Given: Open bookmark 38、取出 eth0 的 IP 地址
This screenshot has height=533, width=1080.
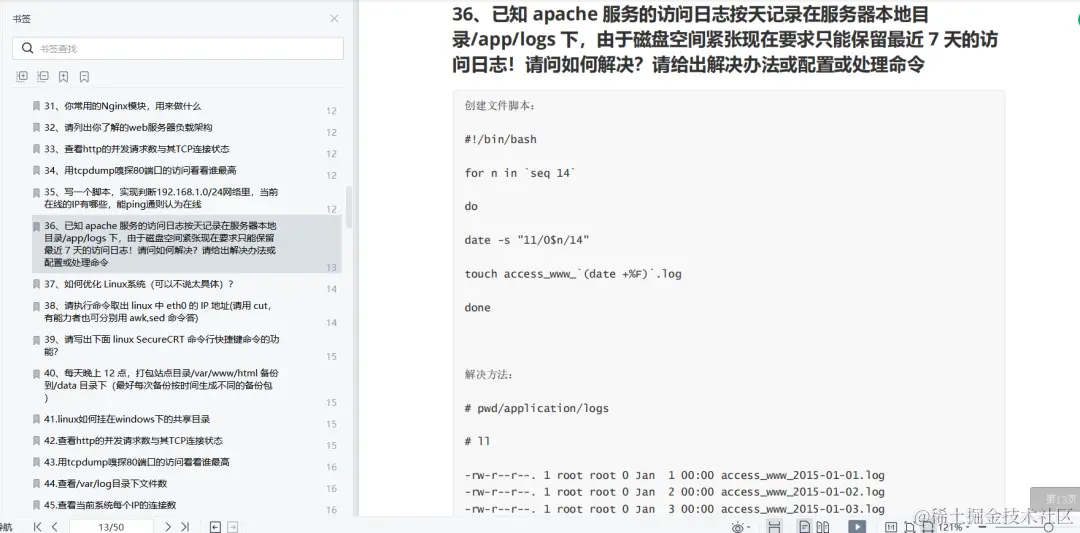Looking at the screenshot, I should point(158,311).
